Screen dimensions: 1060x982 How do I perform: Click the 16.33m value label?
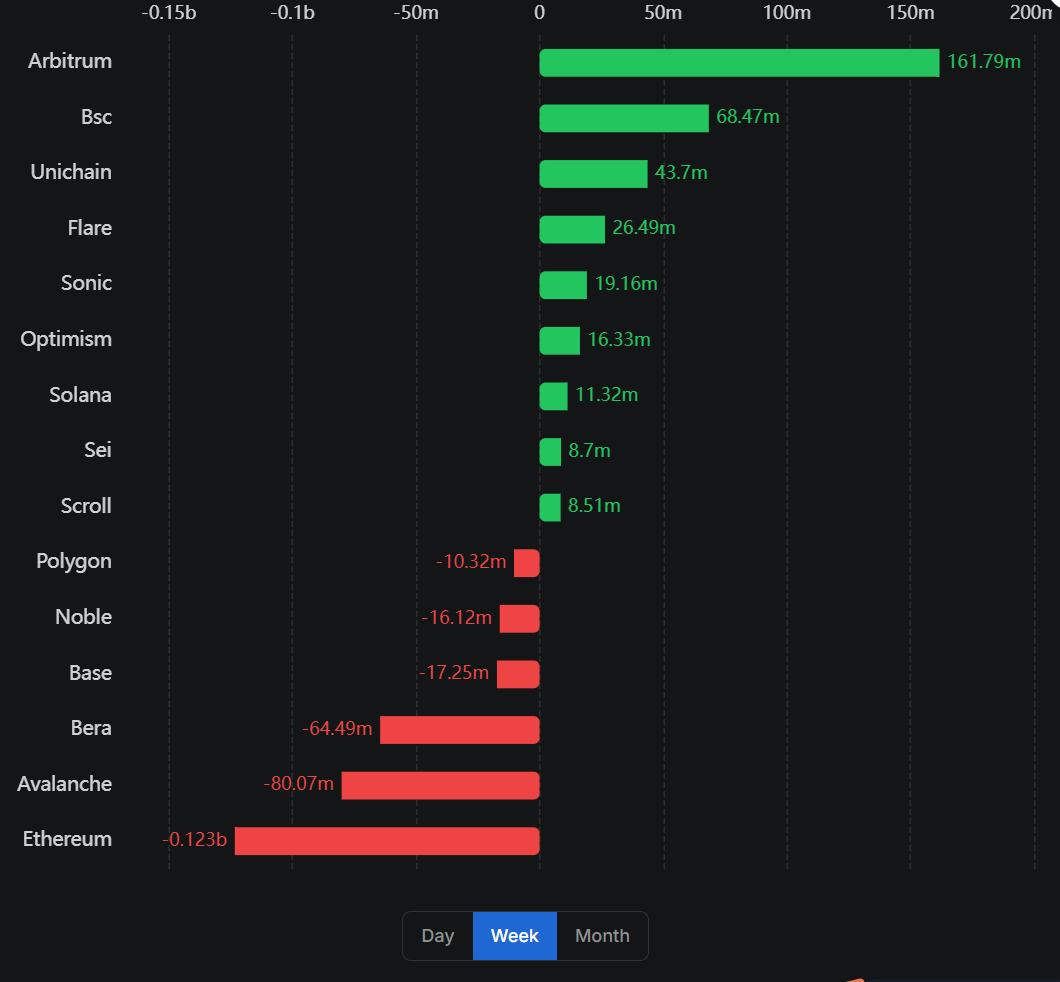(619, 339)
